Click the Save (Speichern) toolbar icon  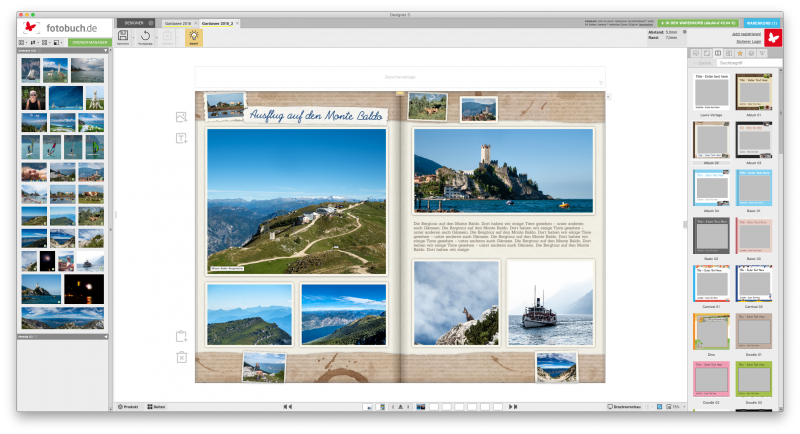tap(123, 37)
